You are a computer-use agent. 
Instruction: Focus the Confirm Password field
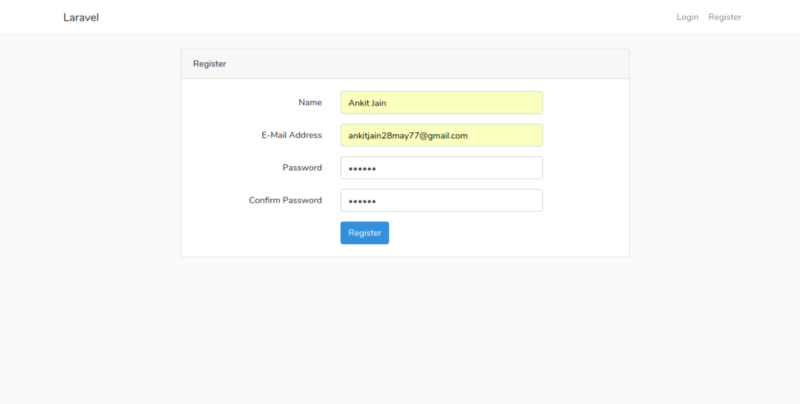(x=441, y=200)
